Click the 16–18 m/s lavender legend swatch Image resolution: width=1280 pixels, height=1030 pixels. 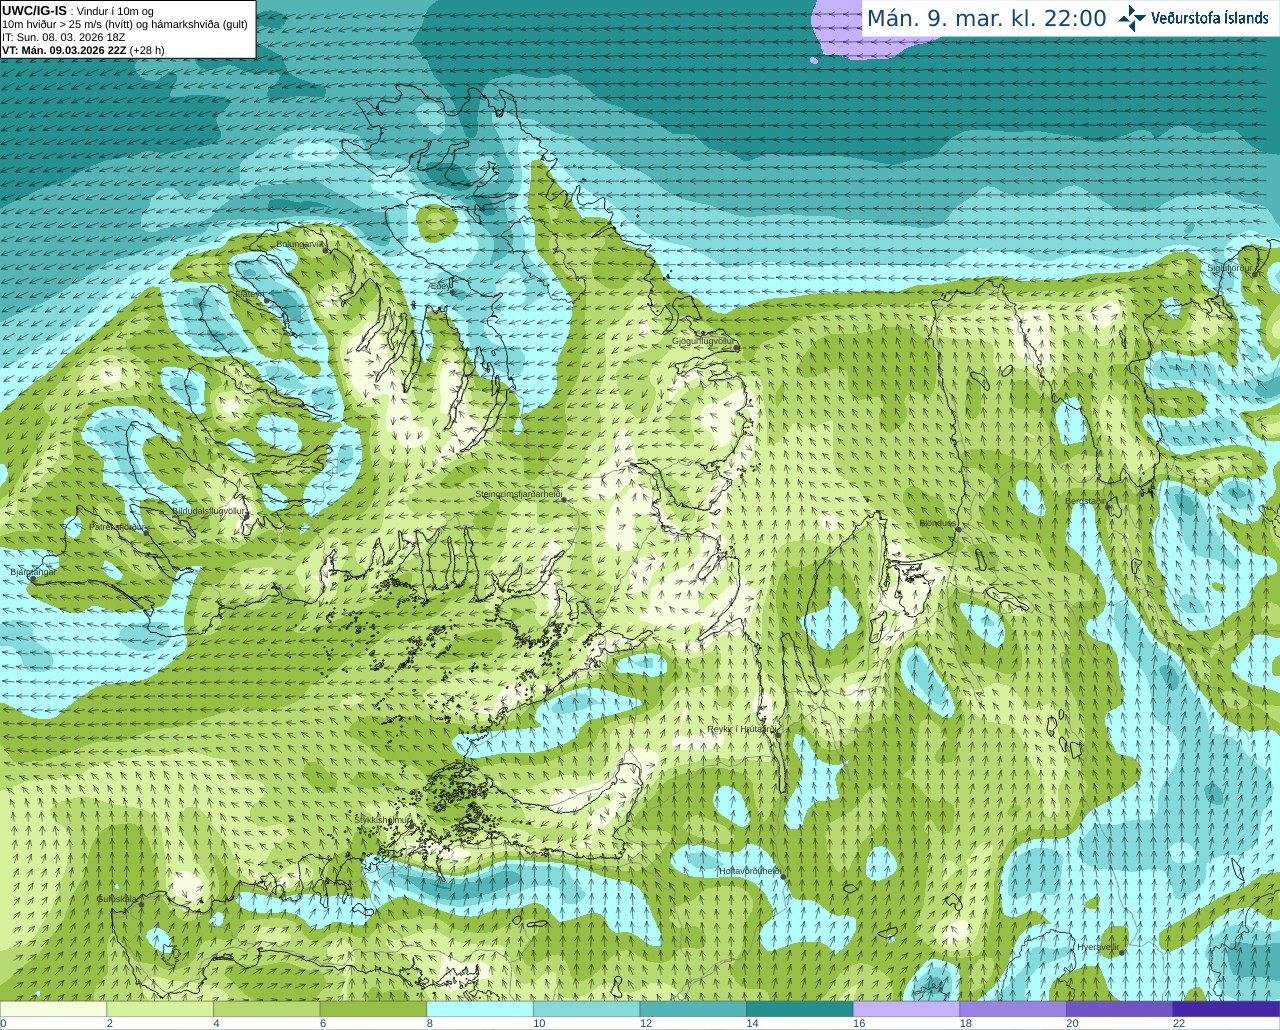pyautogui.click(x=906, y=1009)
